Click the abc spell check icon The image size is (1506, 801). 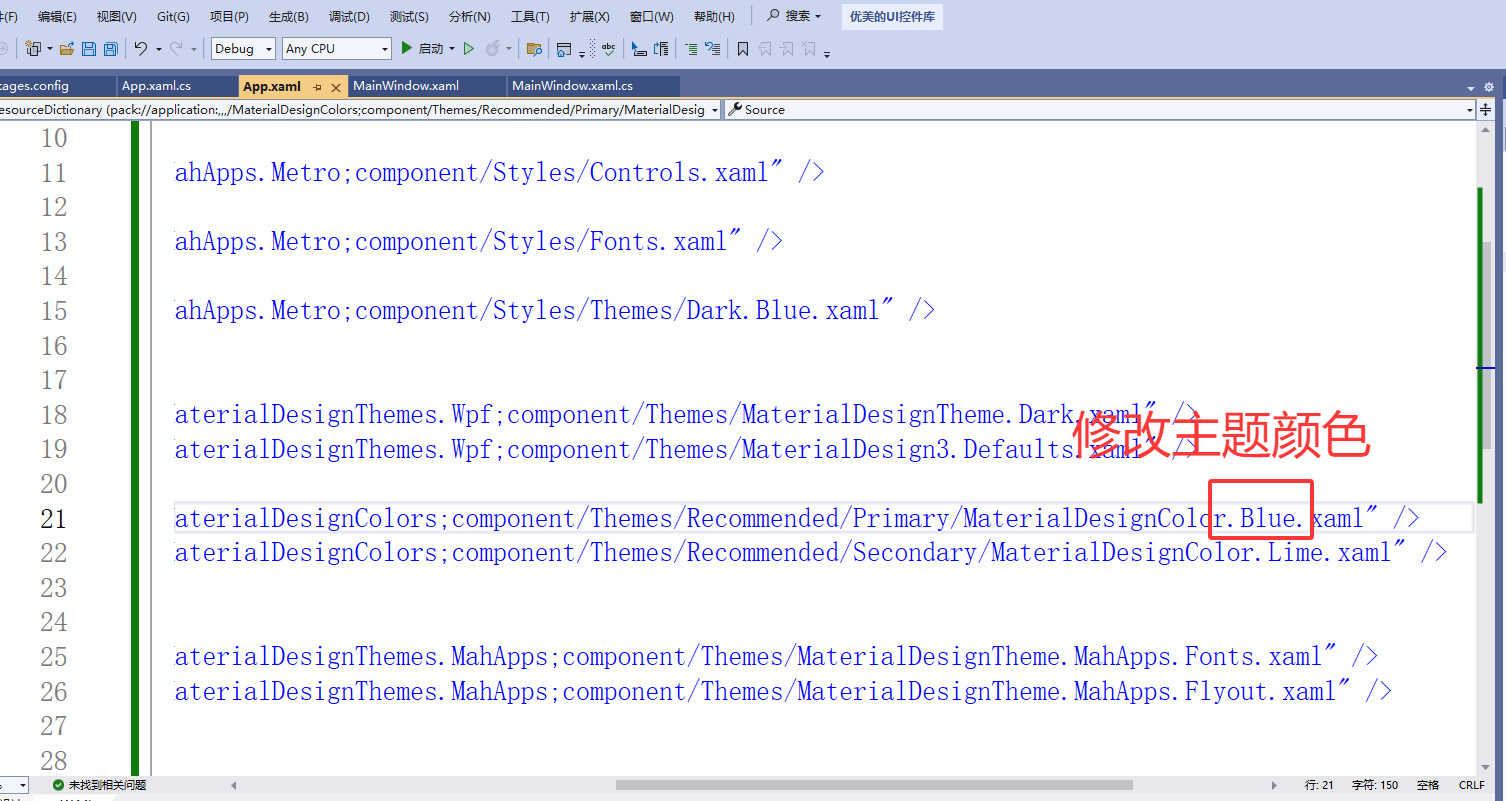coord(608,48)
